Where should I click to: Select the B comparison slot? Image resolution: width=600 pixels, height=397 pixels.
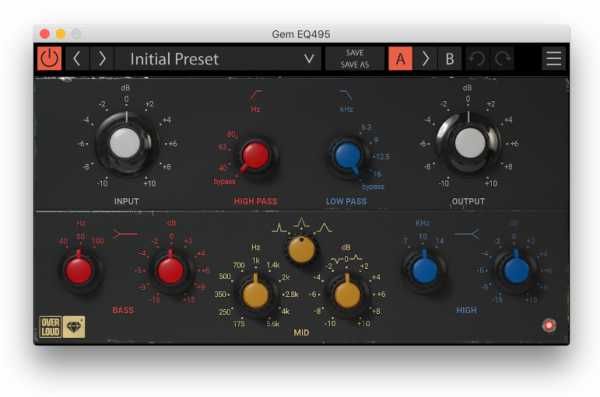(450, 59)
